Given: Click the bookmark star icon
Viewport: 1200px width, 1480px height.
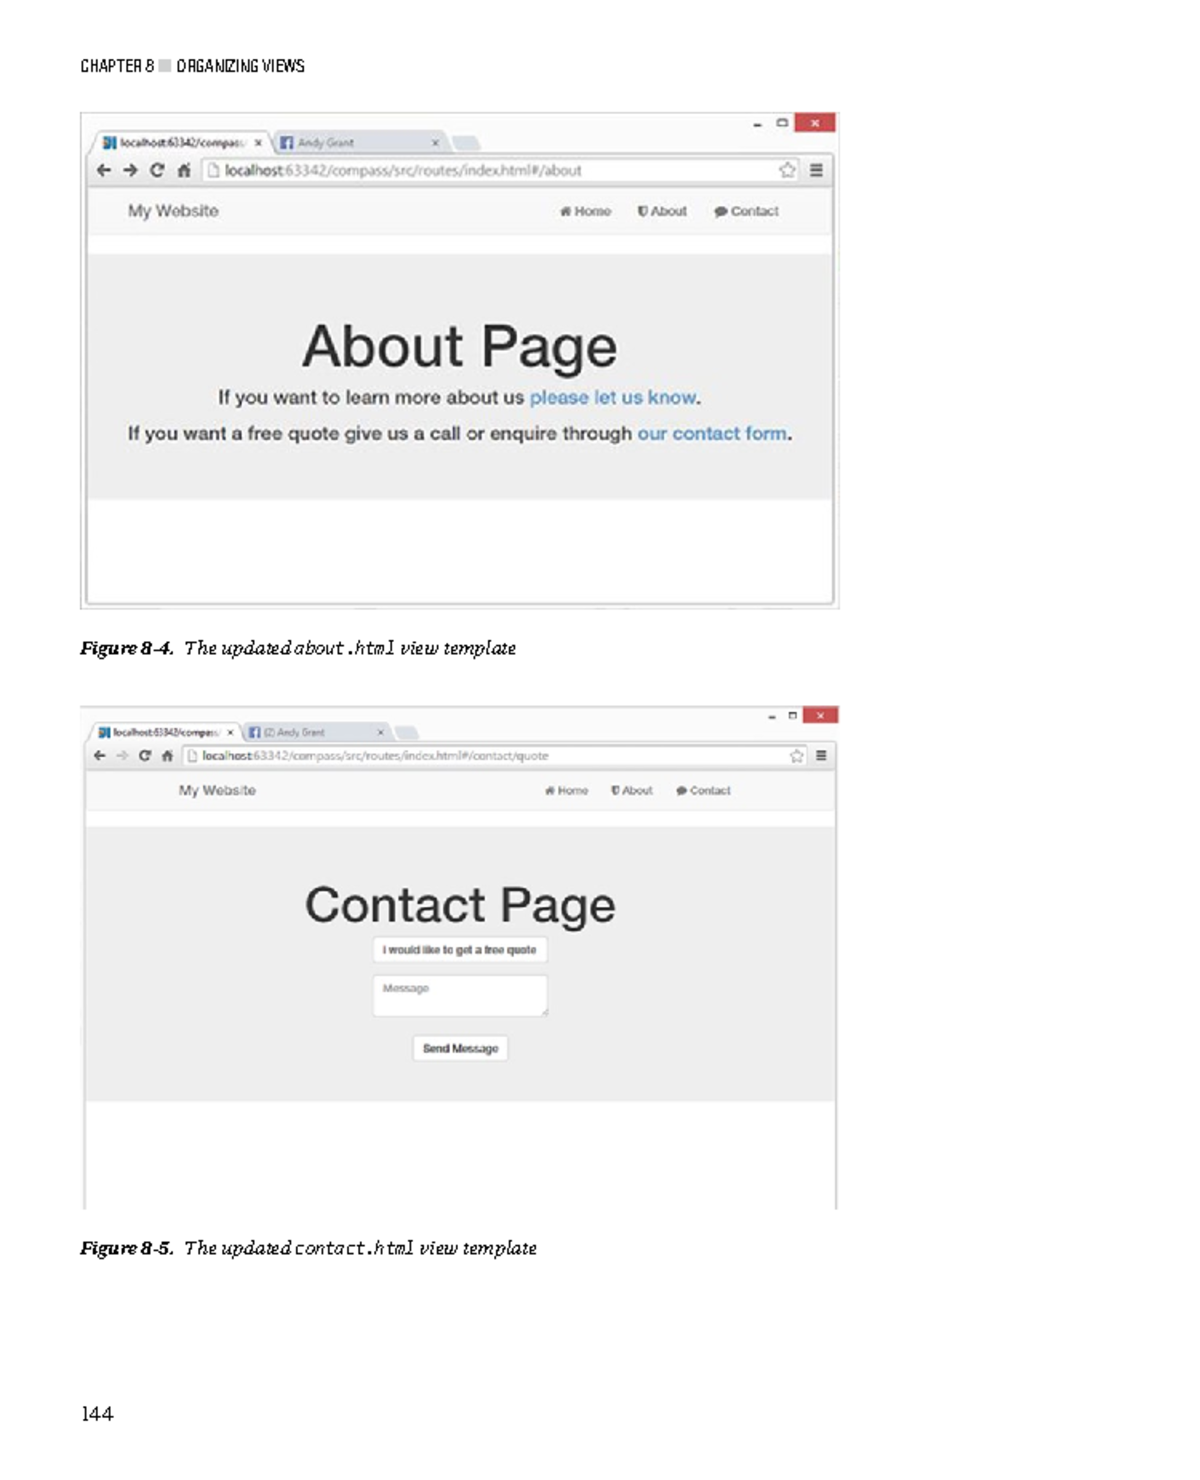Looking at the screenshot, I should tap(789, 170).
